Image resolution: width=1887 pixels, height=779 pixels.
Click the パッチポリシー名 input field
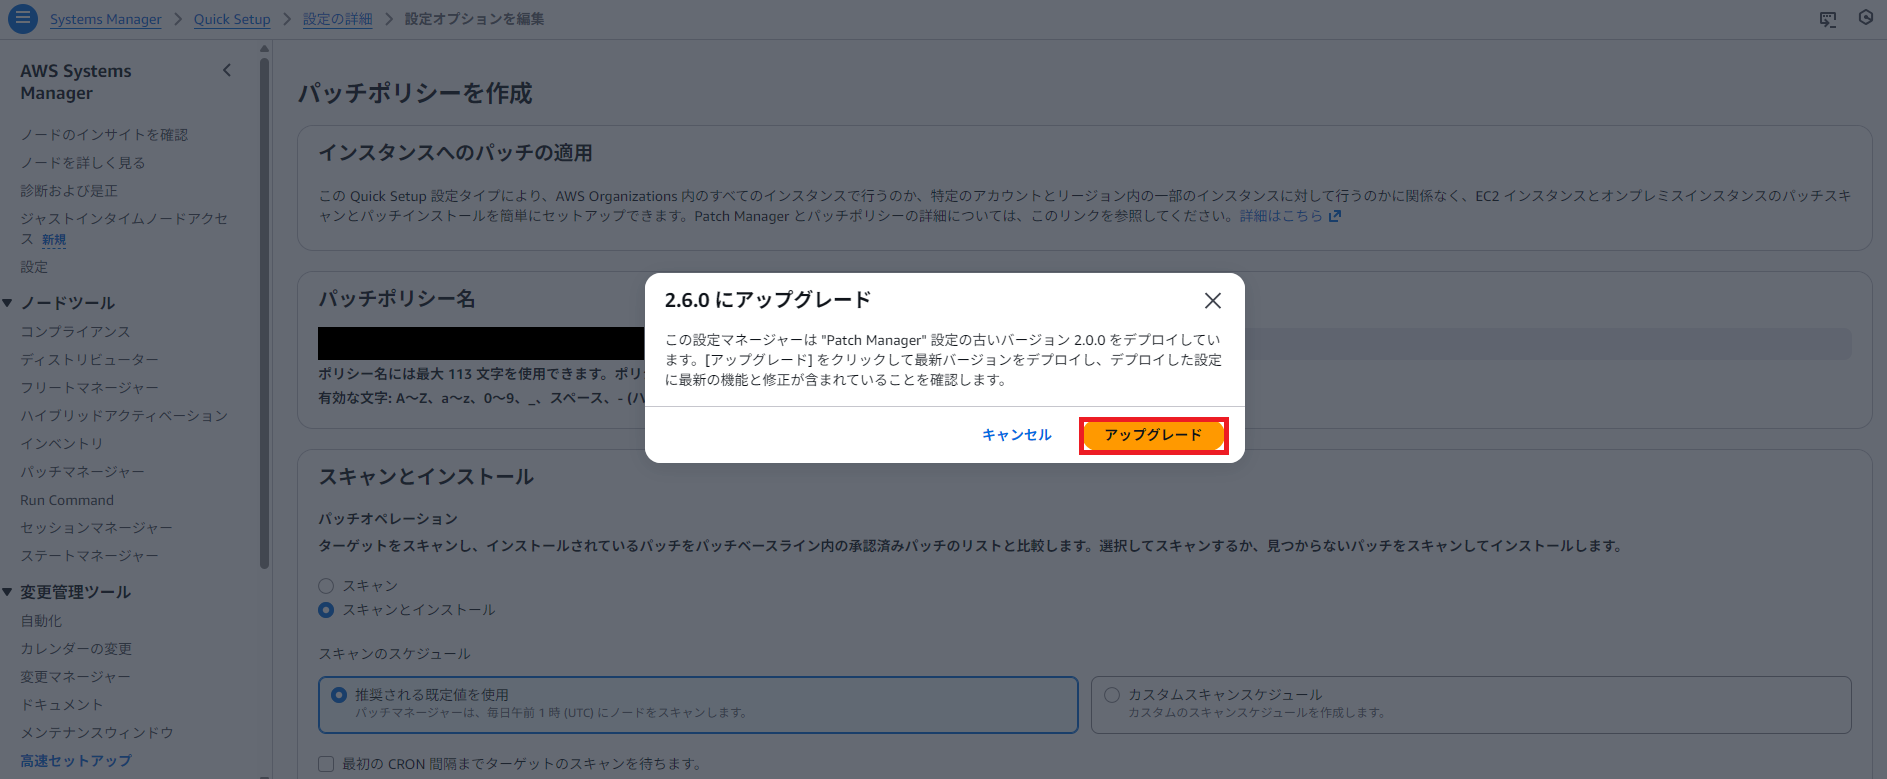1084,344
